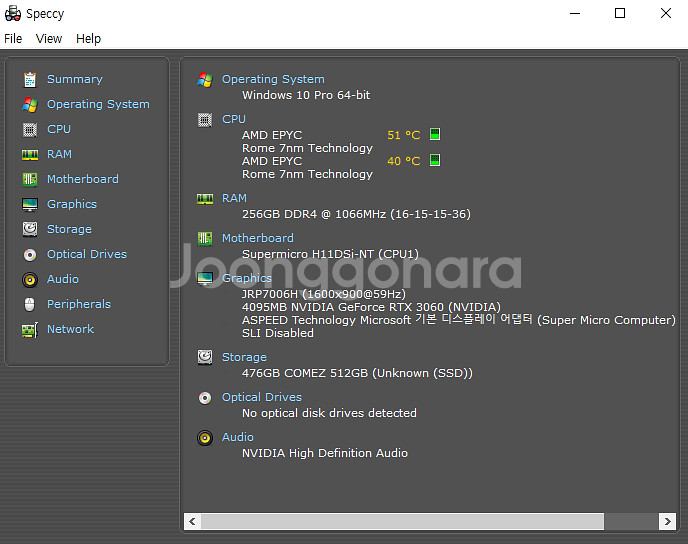Click the ASPEED Technology display adapter line

[x=459, y=320]
